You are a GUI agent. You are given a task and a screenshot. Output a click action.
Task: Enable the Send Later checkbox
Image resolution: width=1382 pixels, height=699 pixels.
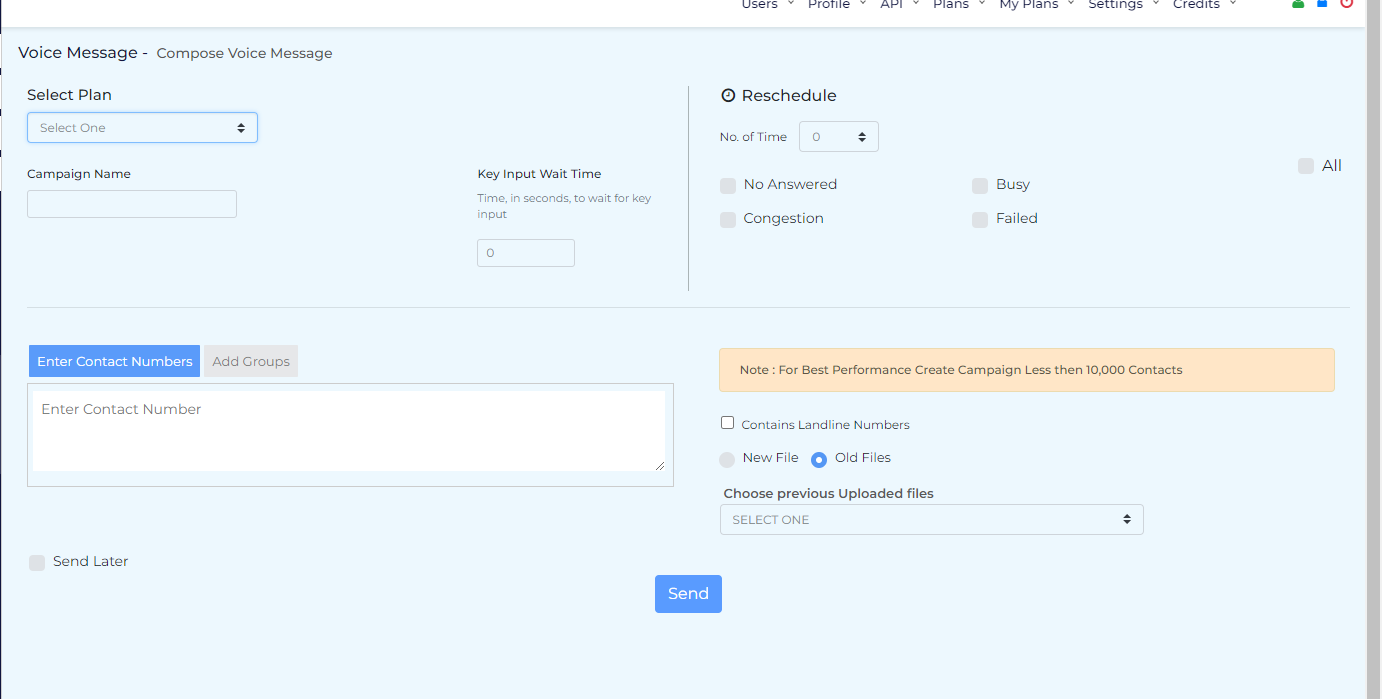(x=37, y=563)
